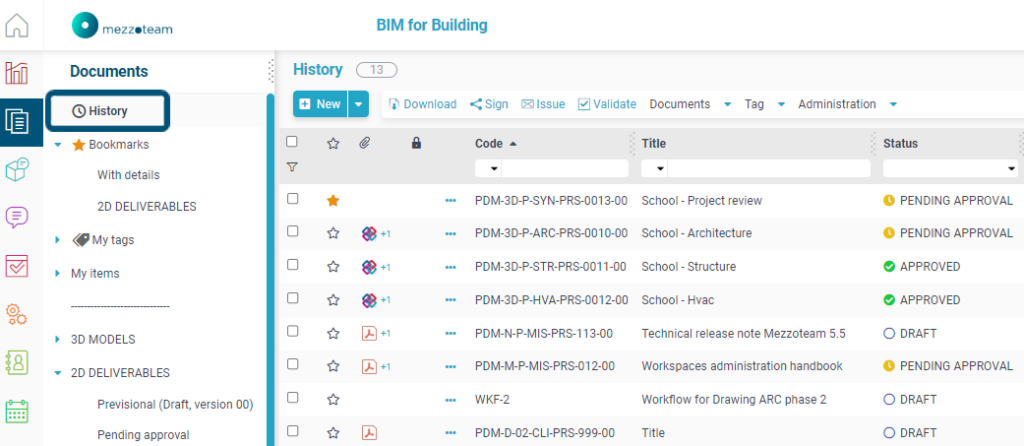Bookmark School - Structure with star
Viewport: 1024px width, 446px height.
(333, 266)
